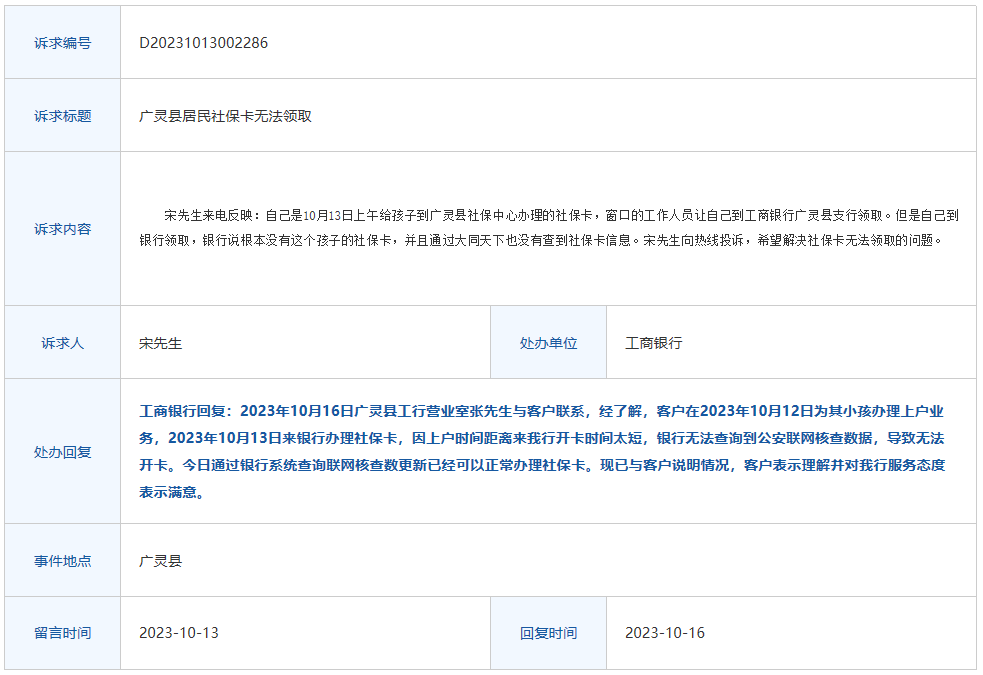Select the 诉求内容 label cell
The height and width of the screenshot is (675, 983).
(63, 229)
